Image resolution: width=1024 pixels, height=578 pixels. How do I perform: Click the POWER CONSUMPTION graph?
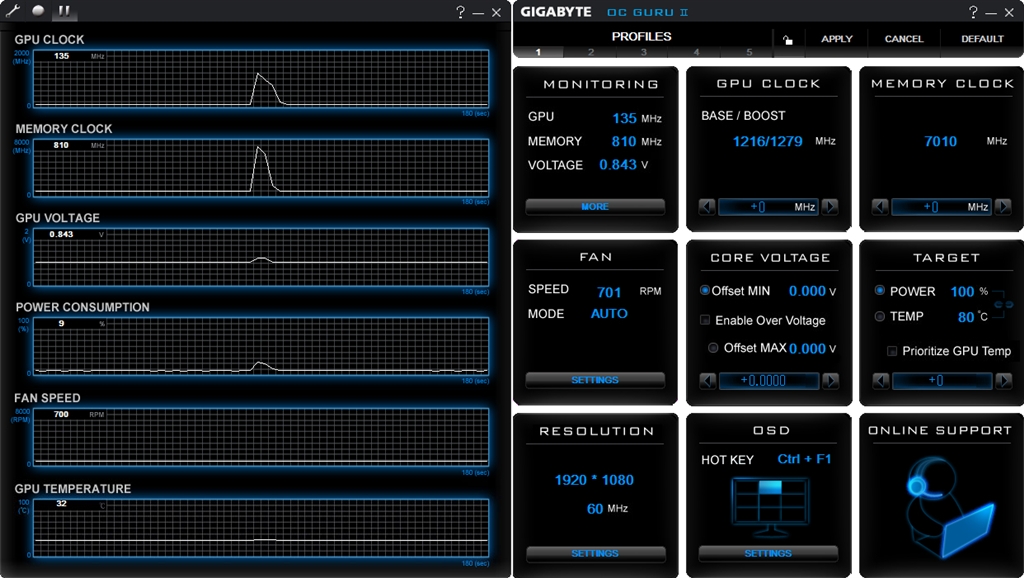261,346
